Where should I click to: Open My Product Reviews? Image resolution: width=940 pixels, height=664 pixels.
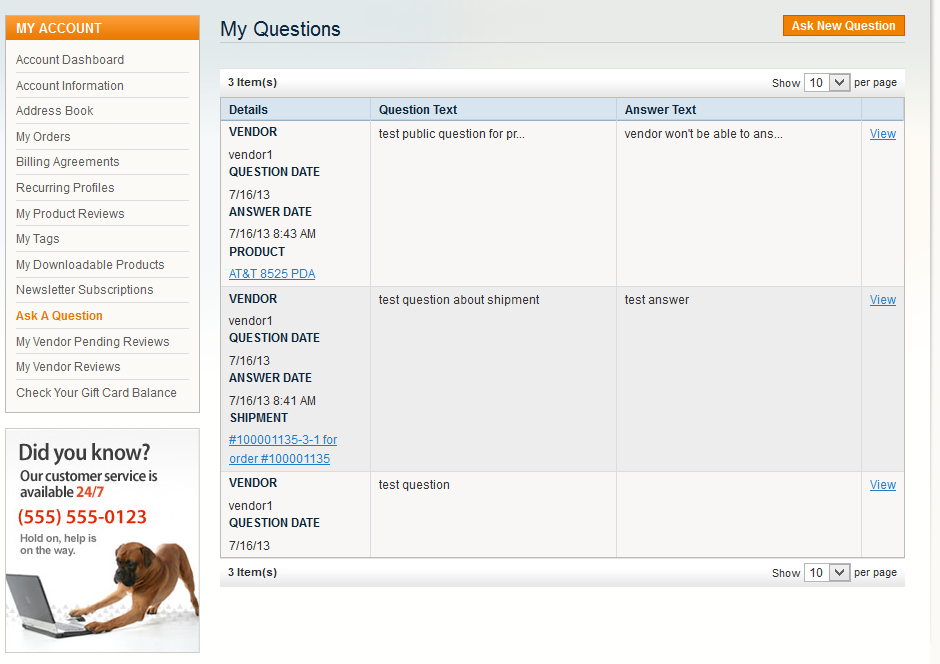pyautogui.click(x=70, y=213)
